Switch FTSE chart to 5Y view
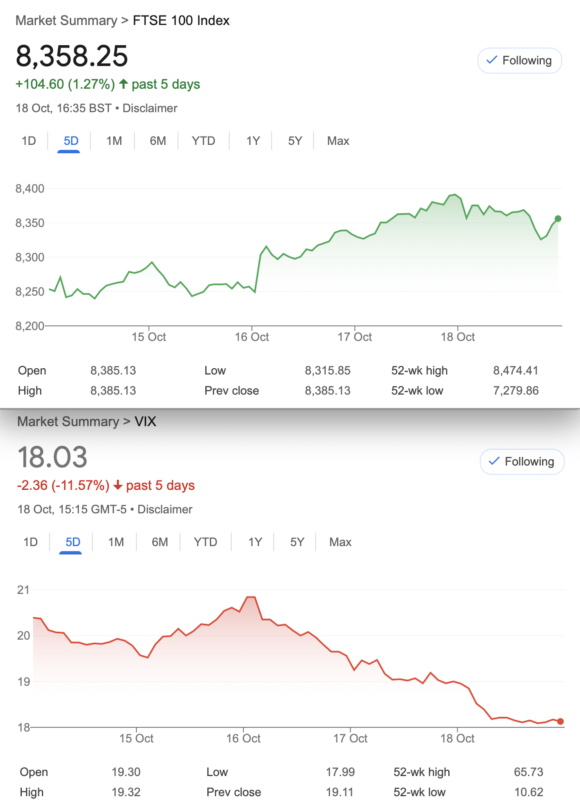580x800 pixels. click(295, 141)
